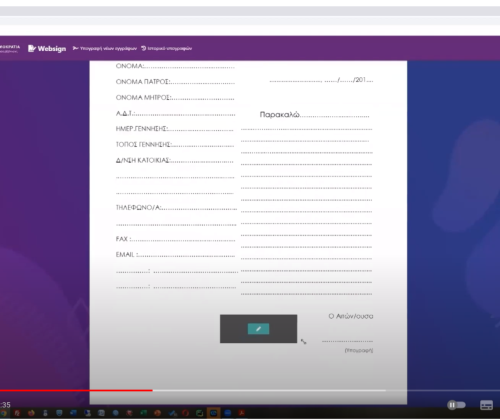Click the Websign logo icon
This screenshot has width=500, height=420.
click(x=32, y=49)
